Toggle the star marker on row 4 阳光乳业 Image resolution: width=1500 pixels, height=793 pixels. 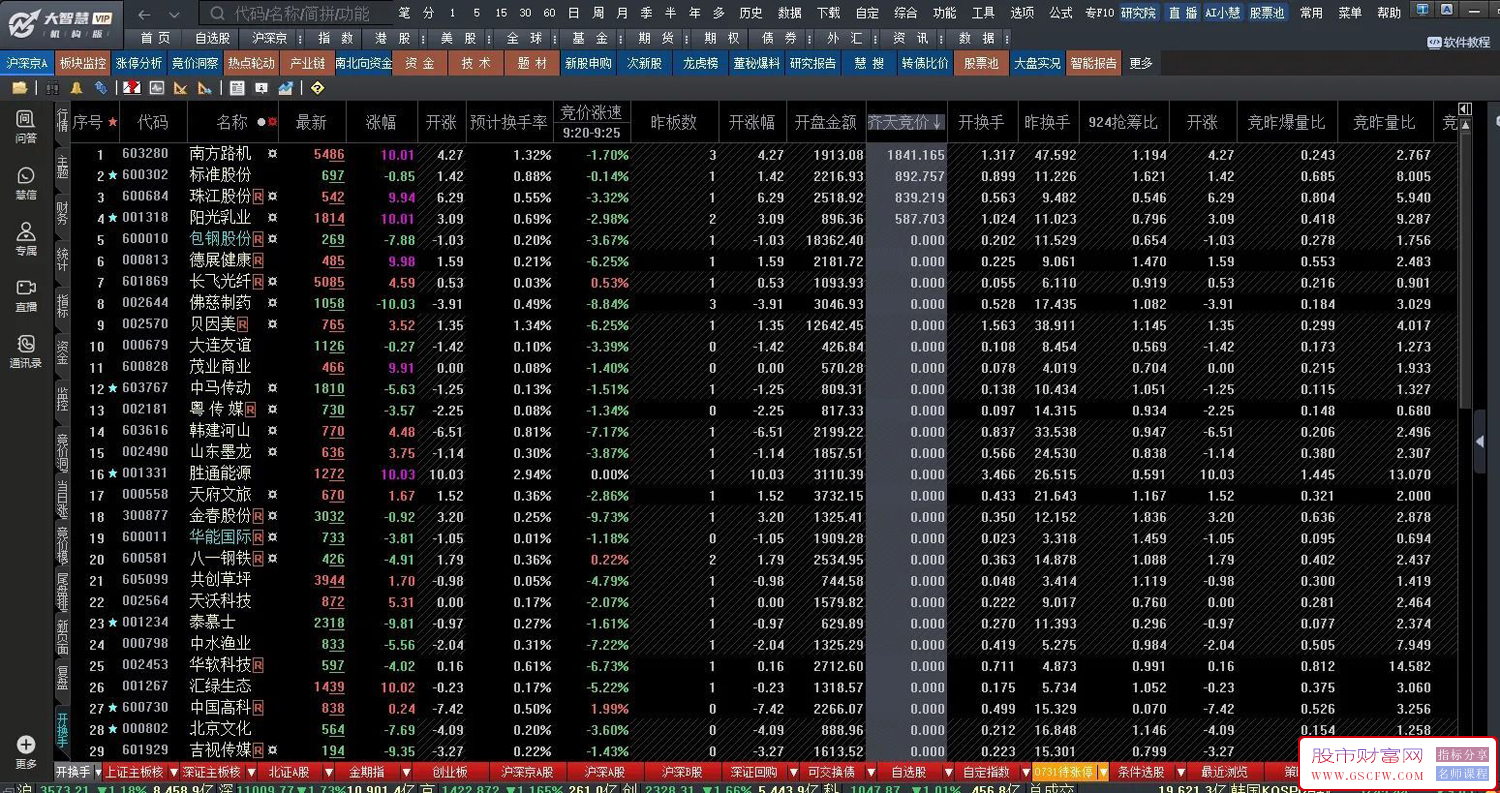click(113, 218)
